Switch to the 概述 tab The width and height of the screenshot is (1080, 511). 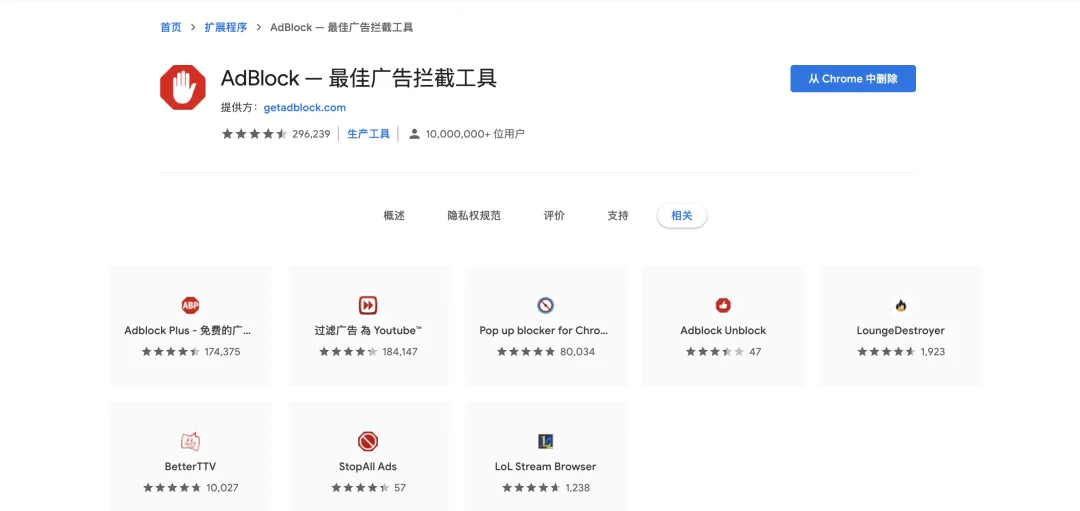pyautogui.click(x=394, y=216)
